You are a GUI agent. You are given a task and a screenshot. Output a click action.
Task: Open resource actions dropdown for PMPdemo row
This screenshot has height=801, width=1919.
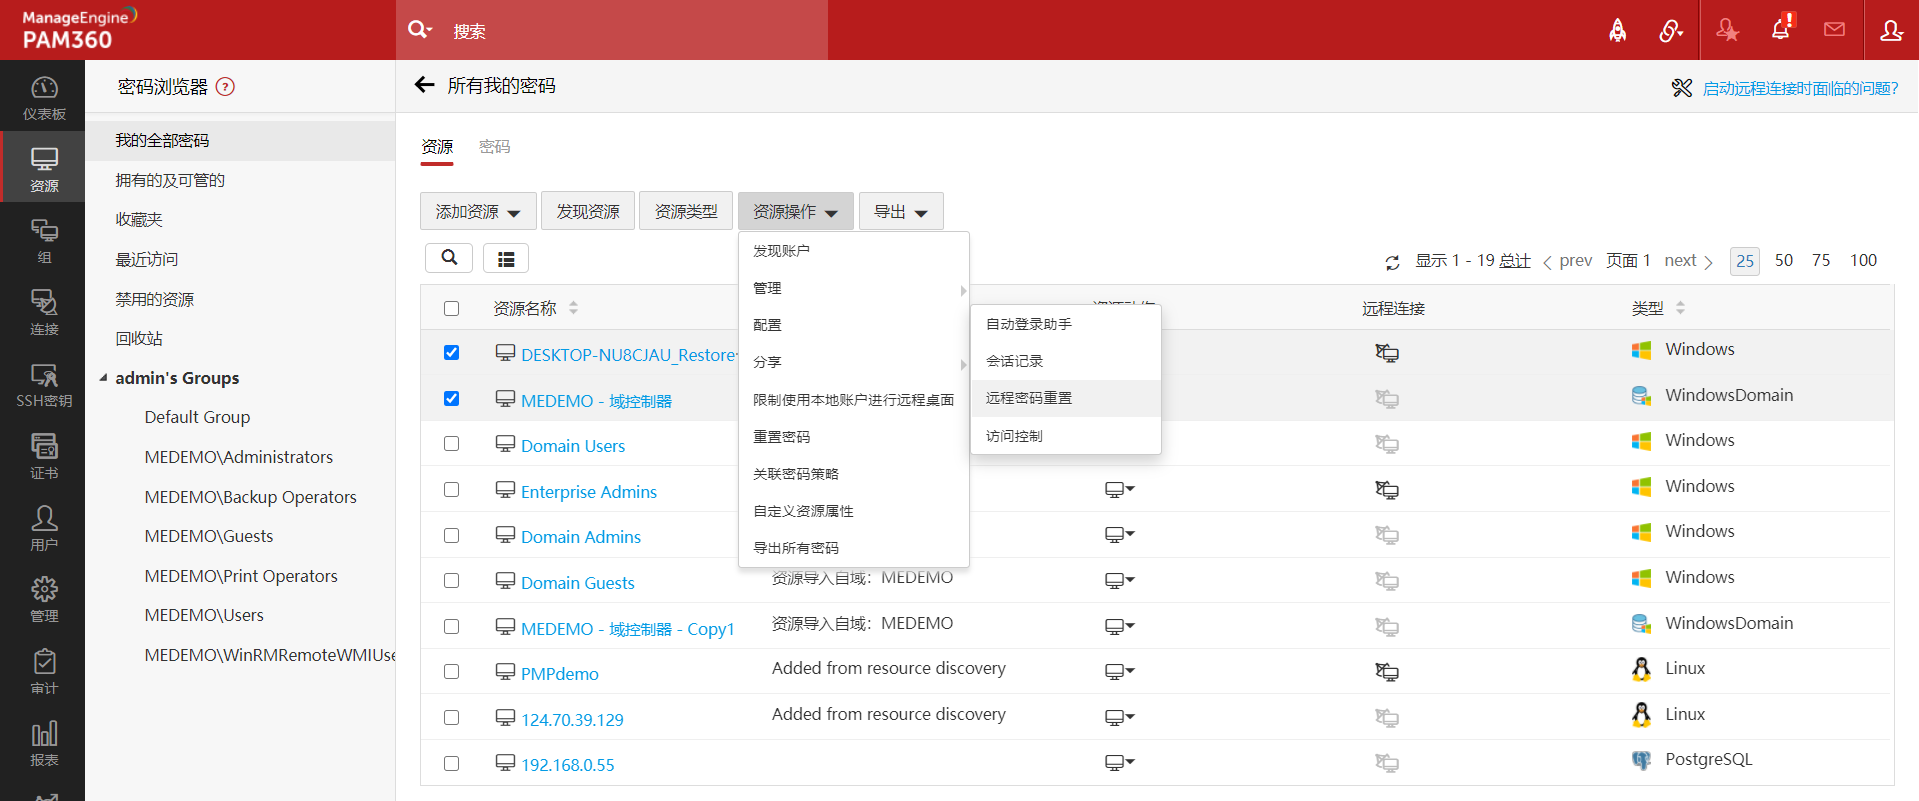click(1120, 671)
